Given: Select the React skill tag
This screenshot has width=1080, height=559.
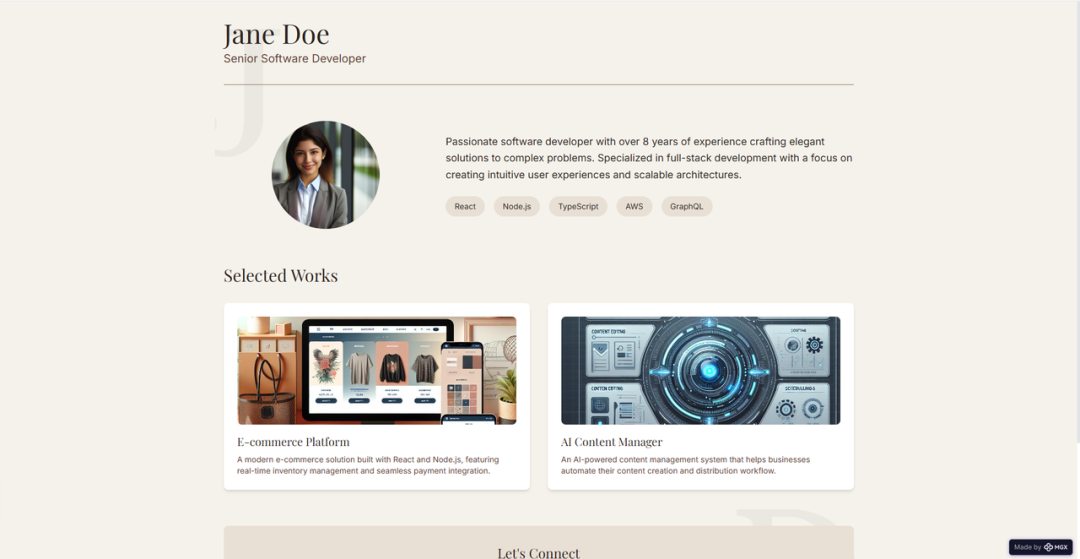Looking at the screenshot, I should pos(465,207).
